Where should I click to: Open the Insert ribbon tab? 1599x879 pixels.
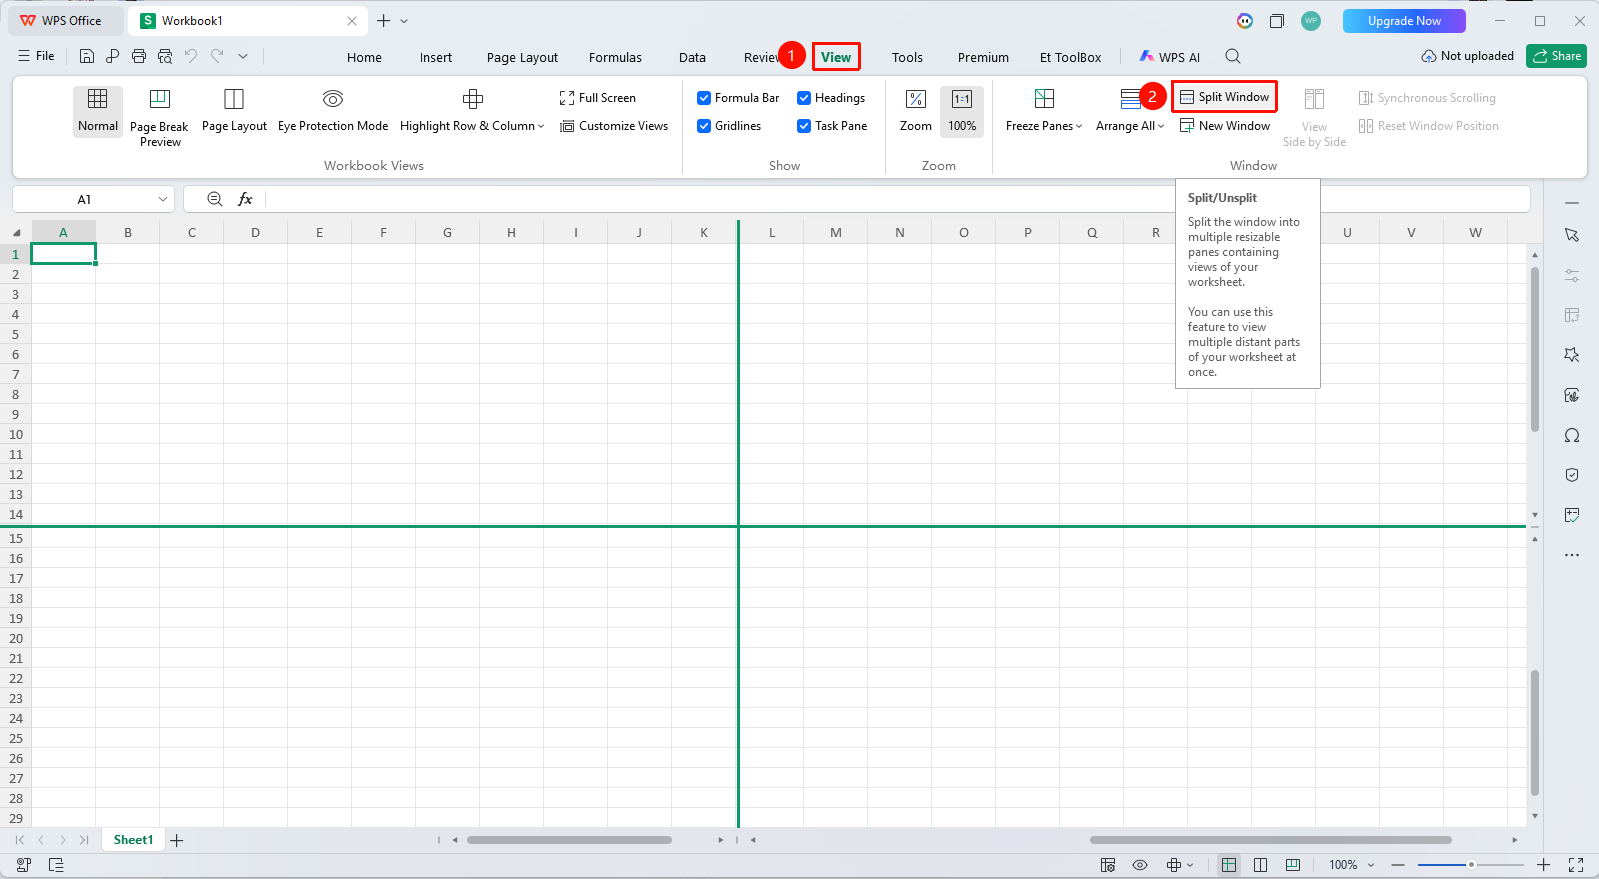(x=436, y=57)
